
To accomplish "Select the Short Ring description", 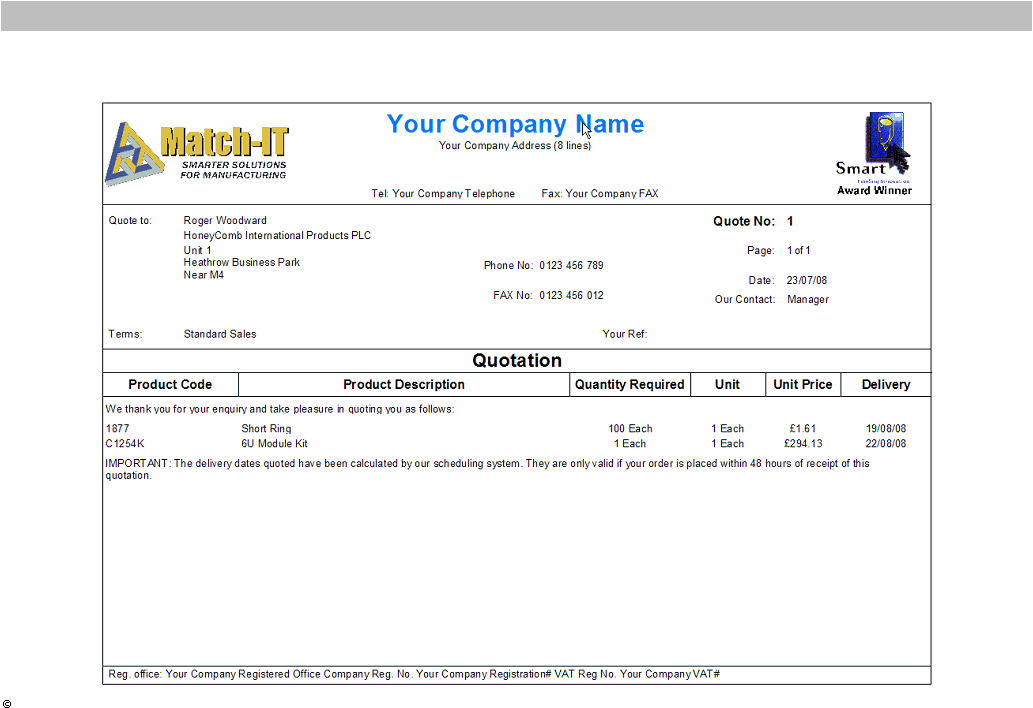I will coord(266,429).
